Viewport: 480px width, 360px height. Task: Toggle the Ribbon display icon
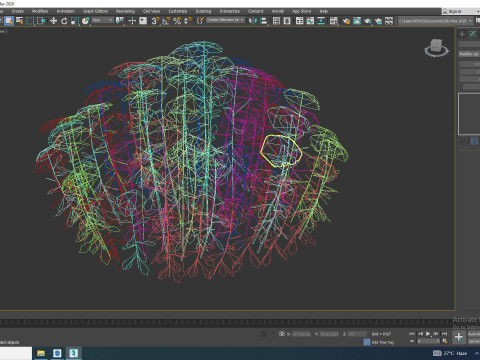point(300,21)
